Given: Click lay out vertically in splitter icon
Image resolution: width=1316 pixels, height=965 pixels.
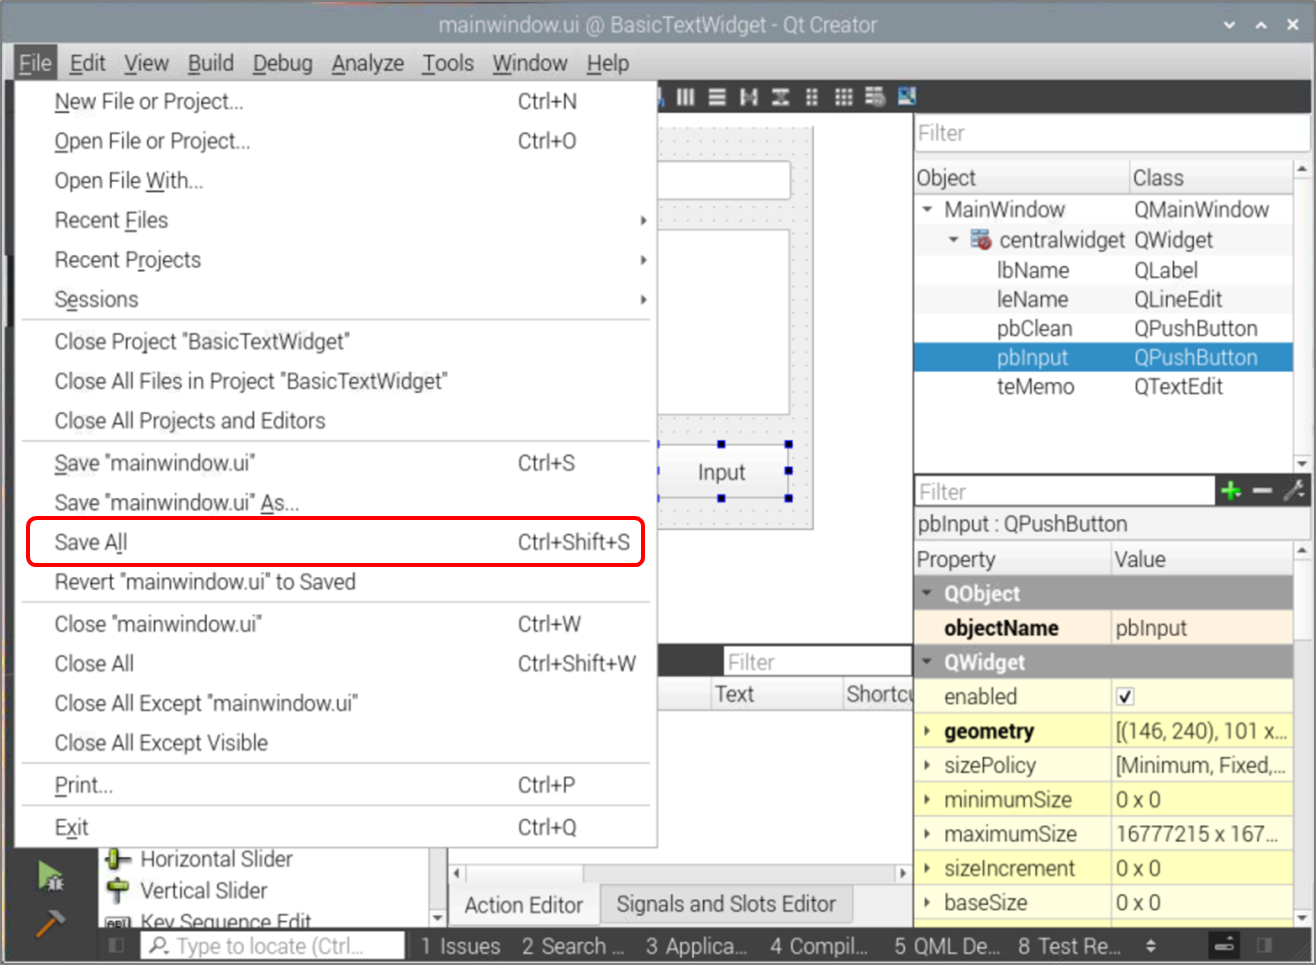Looking at the screenshot, I should tap(780, 97).
